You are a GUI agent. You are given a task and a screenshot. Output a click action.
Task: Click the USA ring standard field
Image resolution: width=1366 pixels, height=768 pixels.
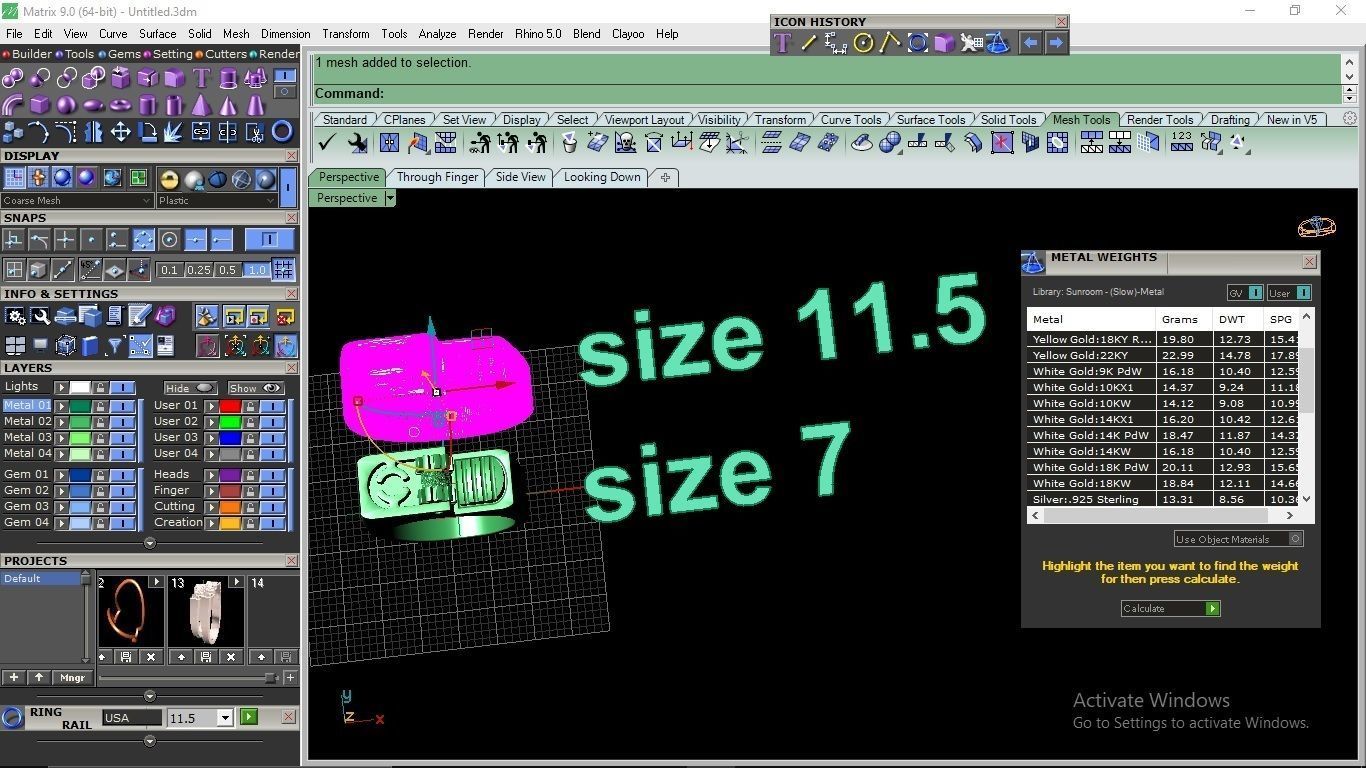pos(131,718)
